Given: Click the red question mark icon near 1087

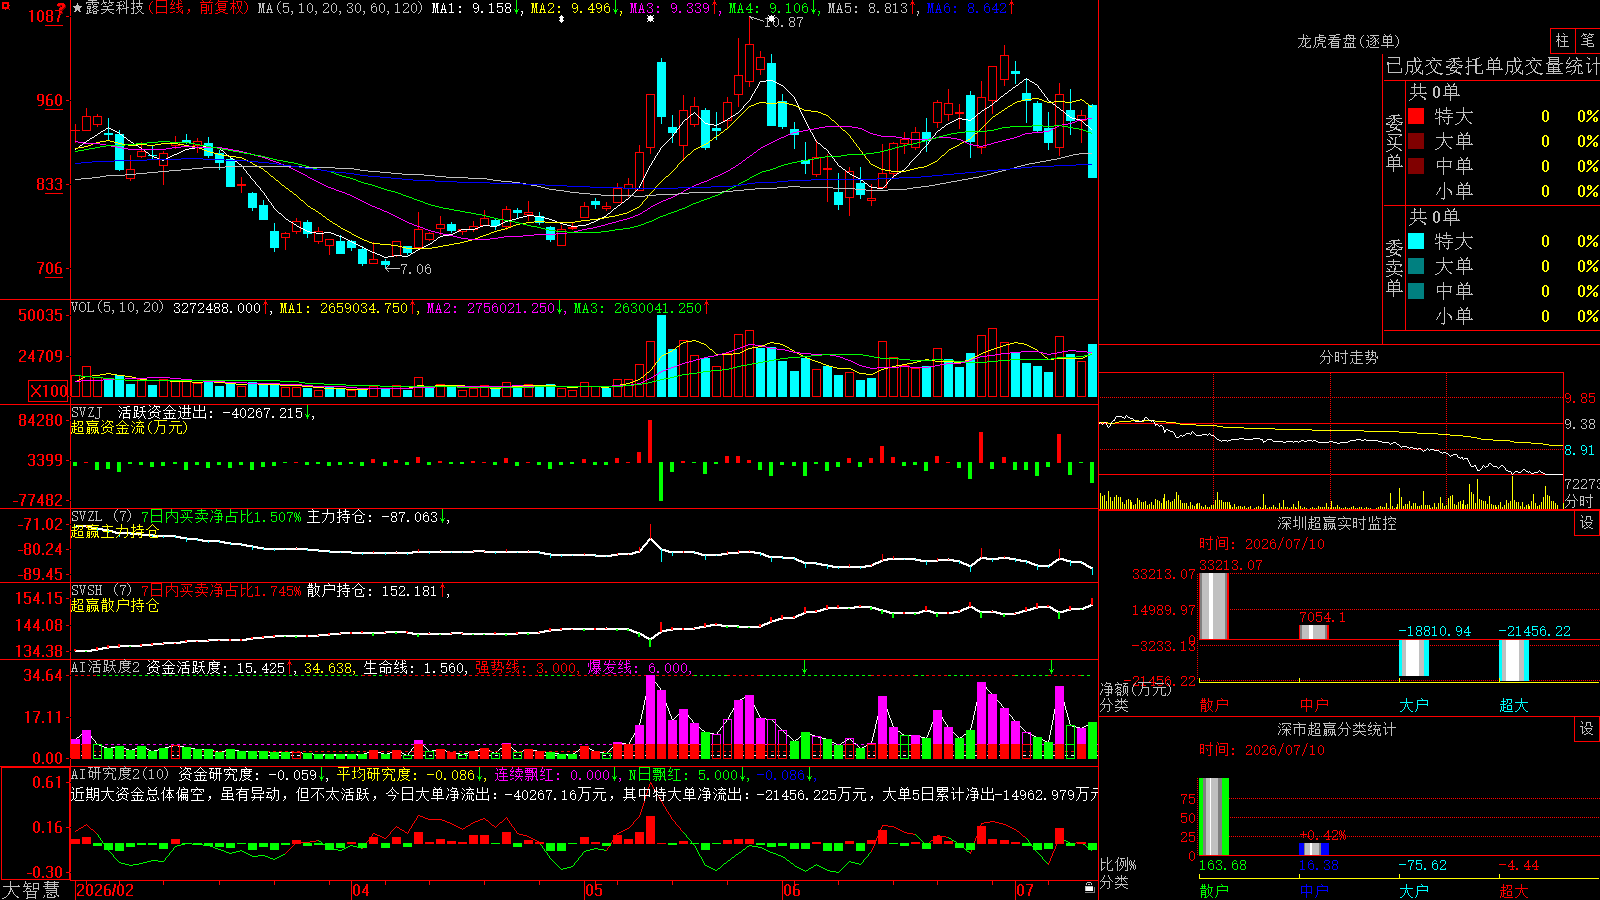Looking at the screenshot, I should point(62,9).
